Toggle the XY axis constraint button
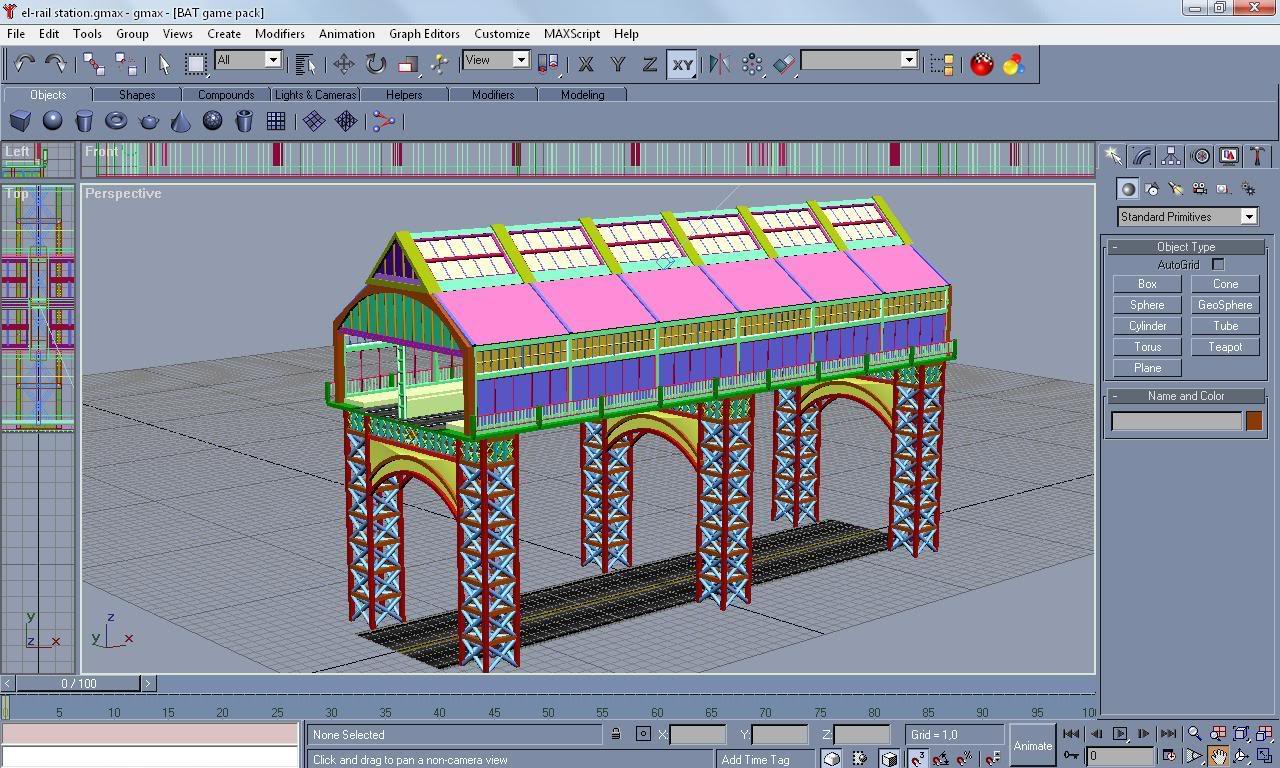 click(682, 64)
